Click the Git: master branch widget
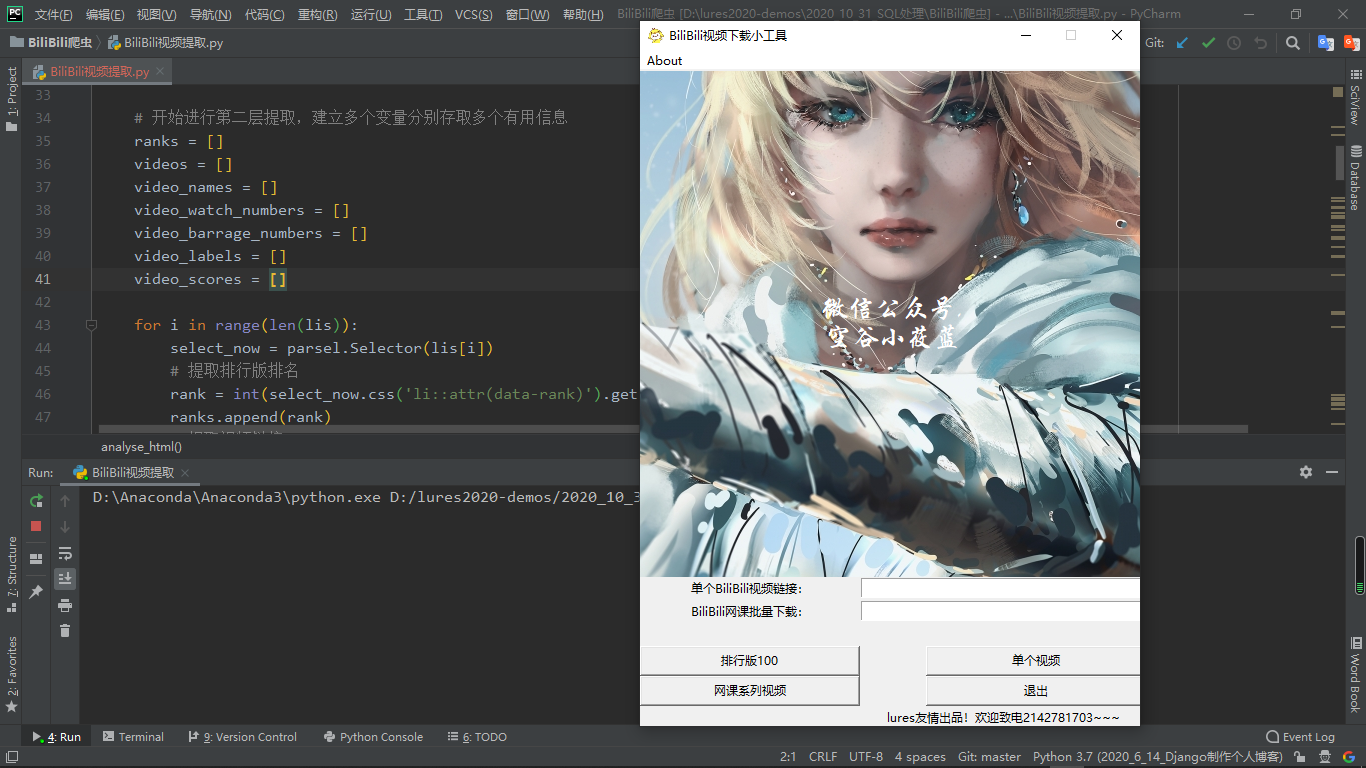 tap(989, 757)
